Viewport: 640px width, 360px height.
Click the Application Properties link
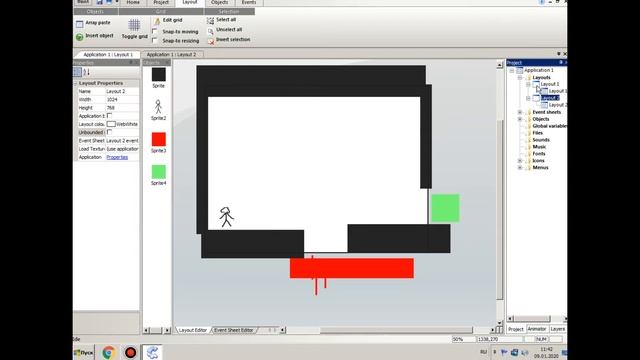click(117, 157)
